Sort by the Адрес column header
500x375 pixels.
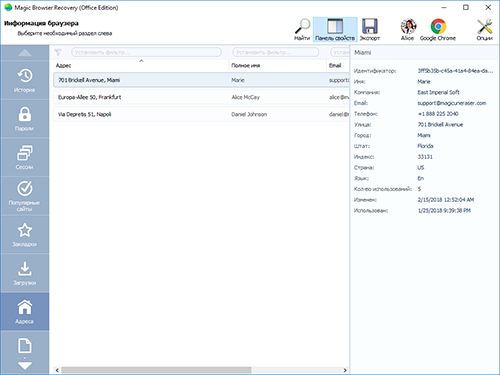coord(141,65)
